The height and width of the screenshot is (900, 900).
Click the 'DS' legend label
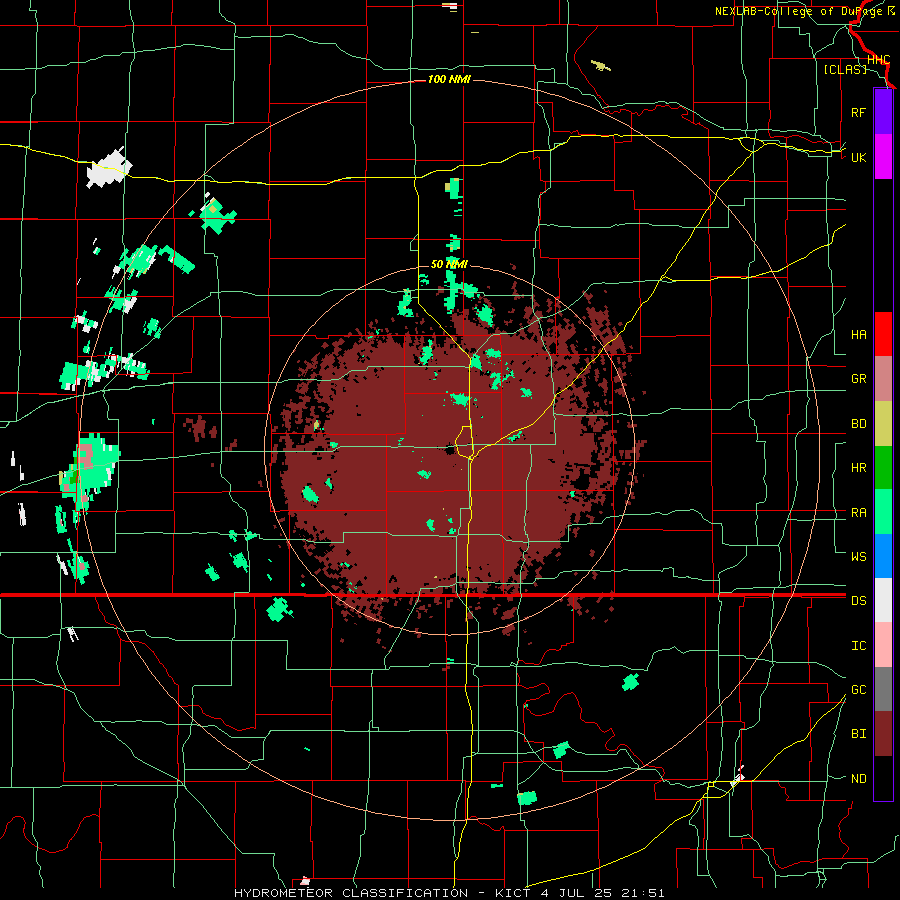(x=858, y=601)
